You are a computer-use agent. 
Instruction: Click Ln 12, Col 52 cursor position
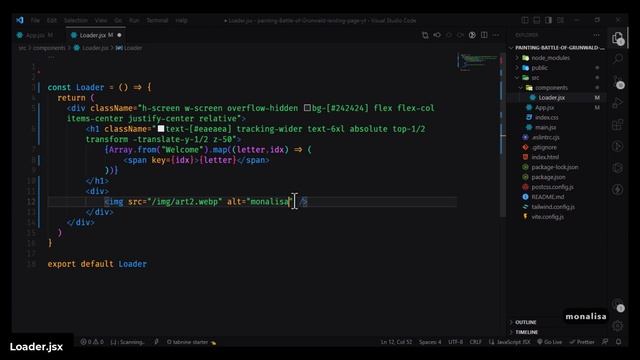click(396, 342)
